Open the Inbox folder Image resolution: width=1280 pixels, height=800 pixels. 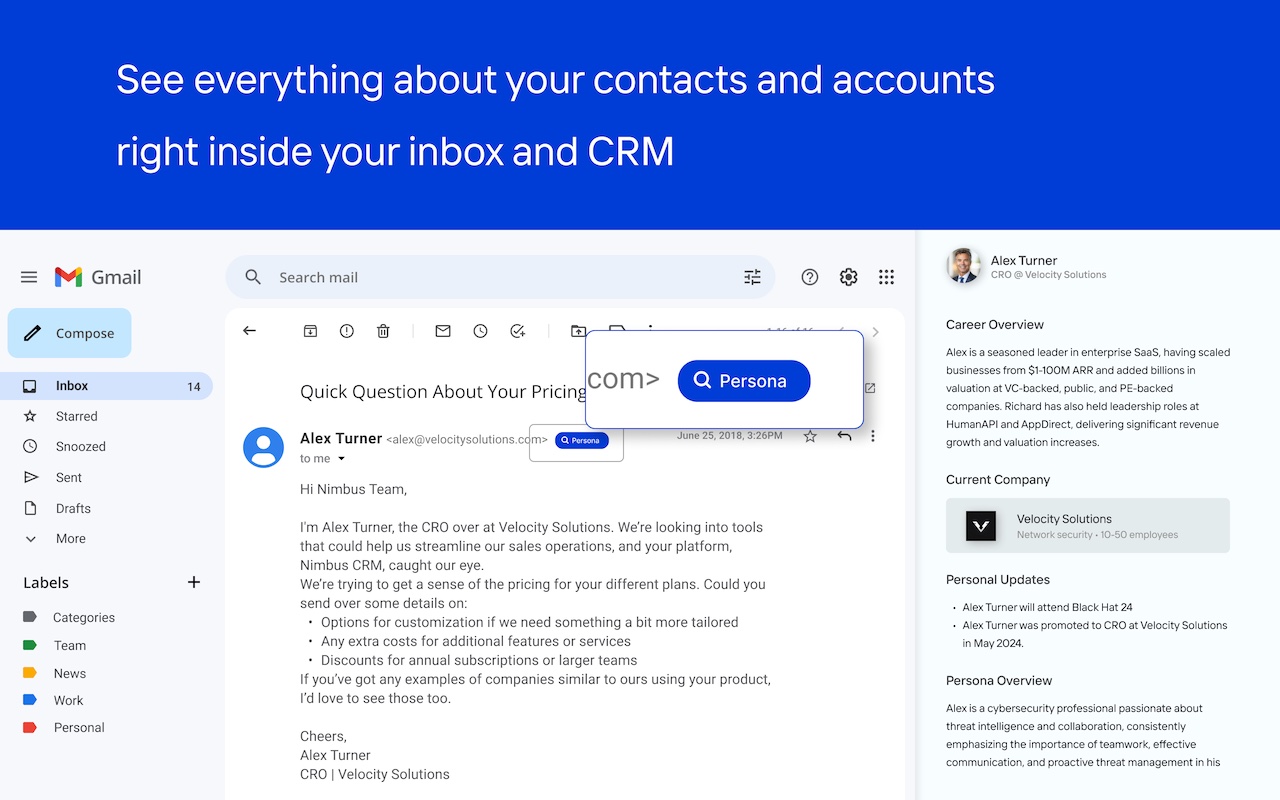(x=106, y=386)
